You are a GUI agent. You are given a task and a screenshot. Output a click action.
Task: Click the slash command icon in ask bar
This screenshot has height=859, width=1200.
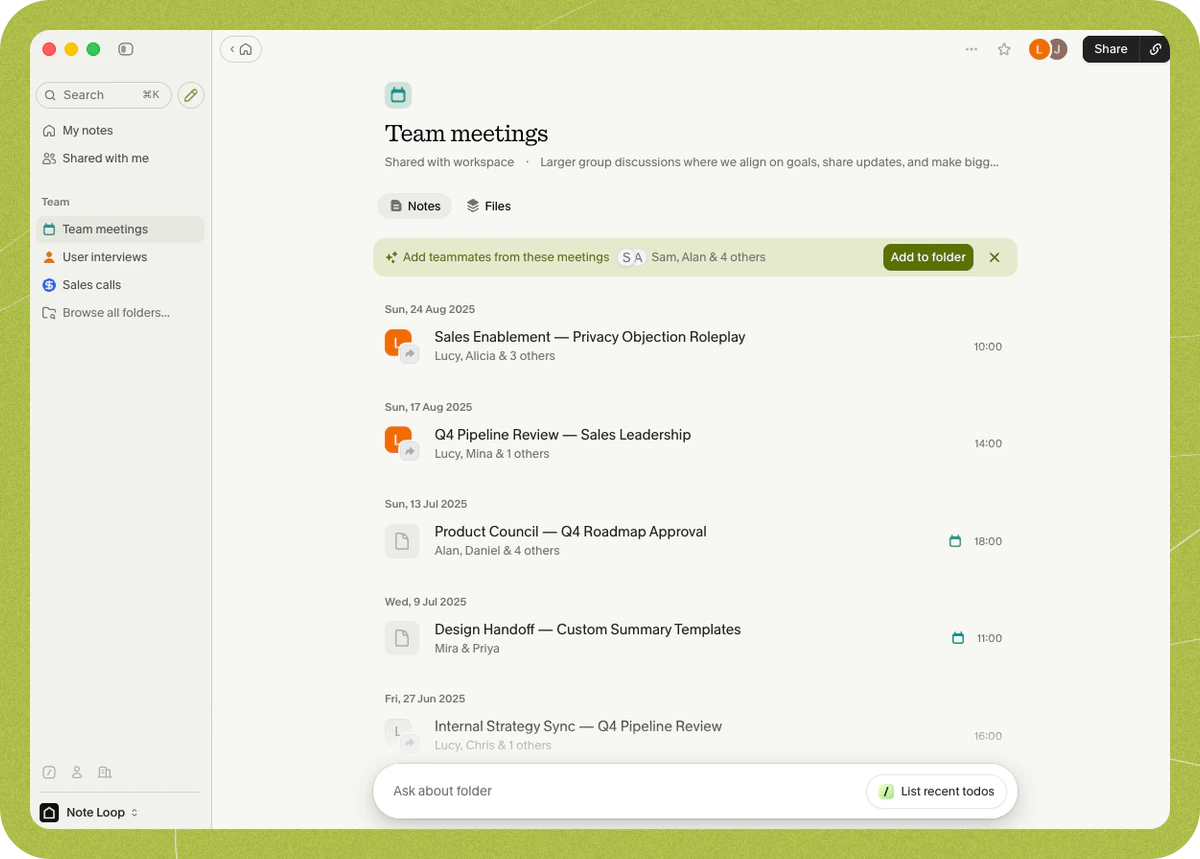[886, 791]
